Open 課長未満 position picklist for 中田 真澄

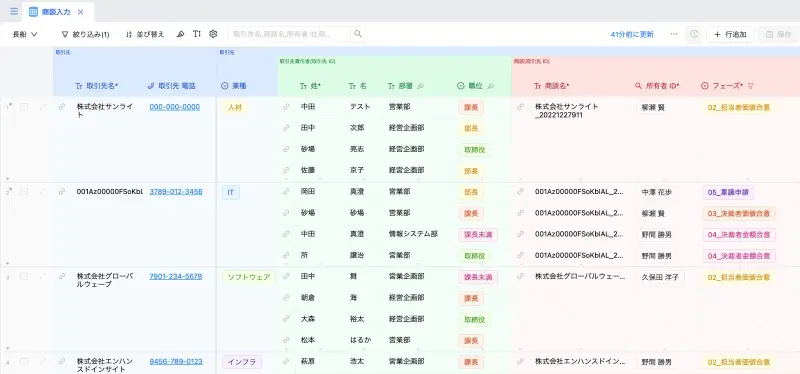pos(478,235)
